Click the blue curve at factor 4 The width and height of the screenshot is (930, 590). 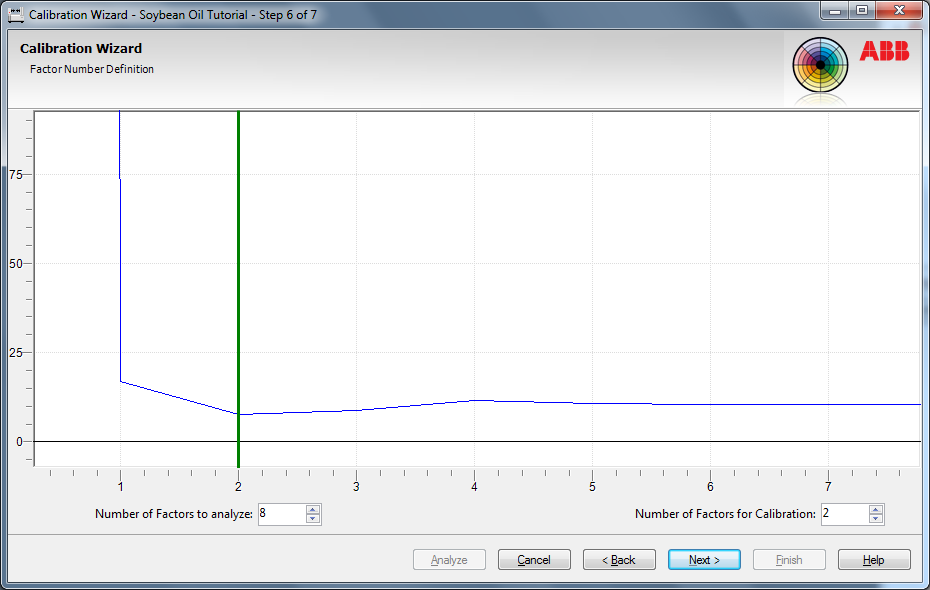pyautogui.click(x=475, y=400)
